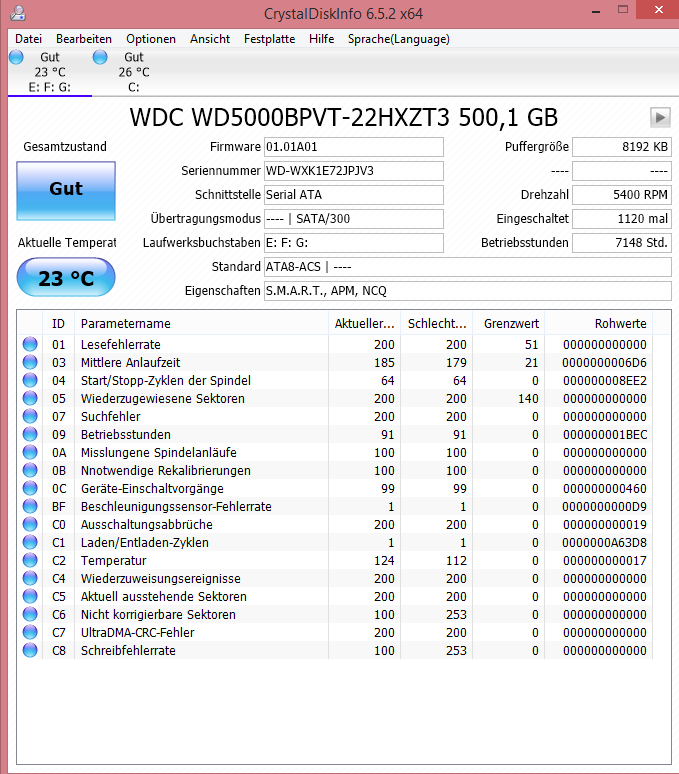679x774 pixels.
Task: Click status orb of Wiederzuweisungsereignisse row
Action: [x=30, y=579]
